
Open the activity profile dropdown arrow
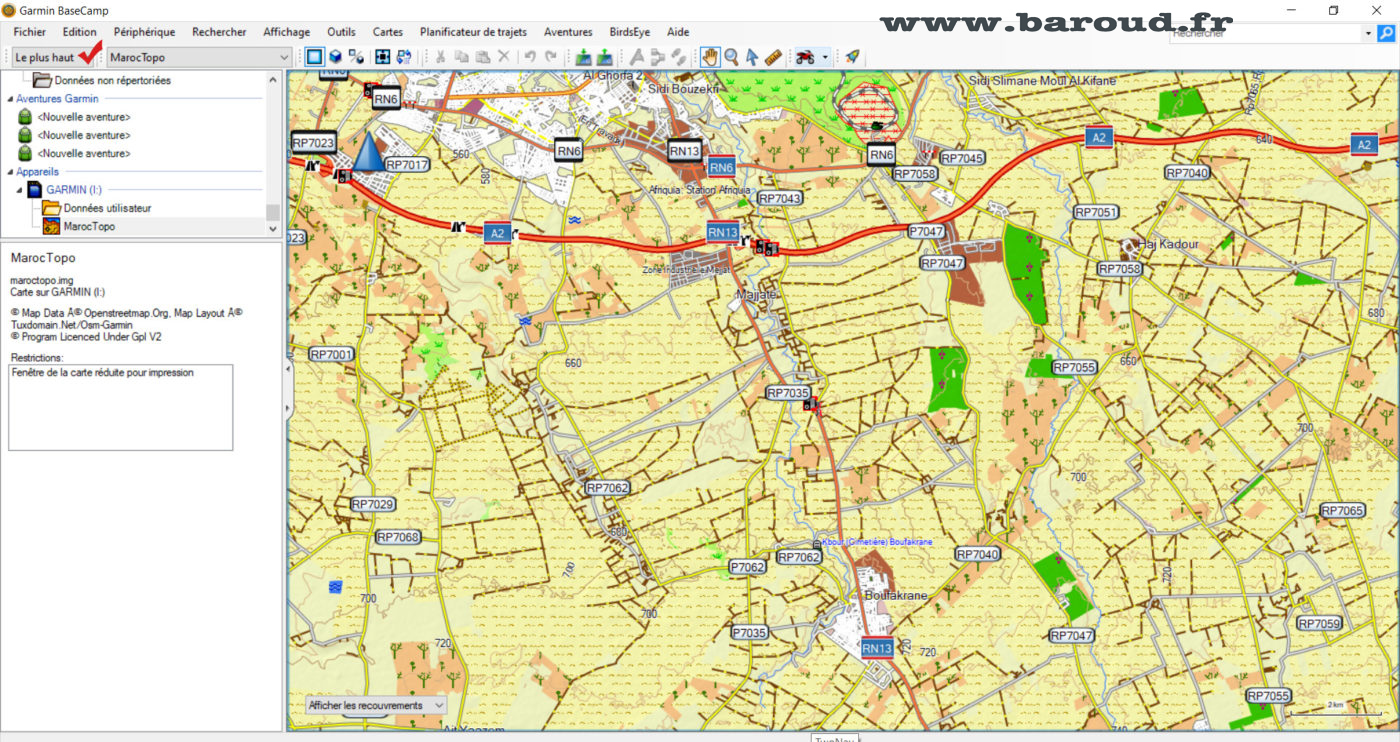pos(825,57)
